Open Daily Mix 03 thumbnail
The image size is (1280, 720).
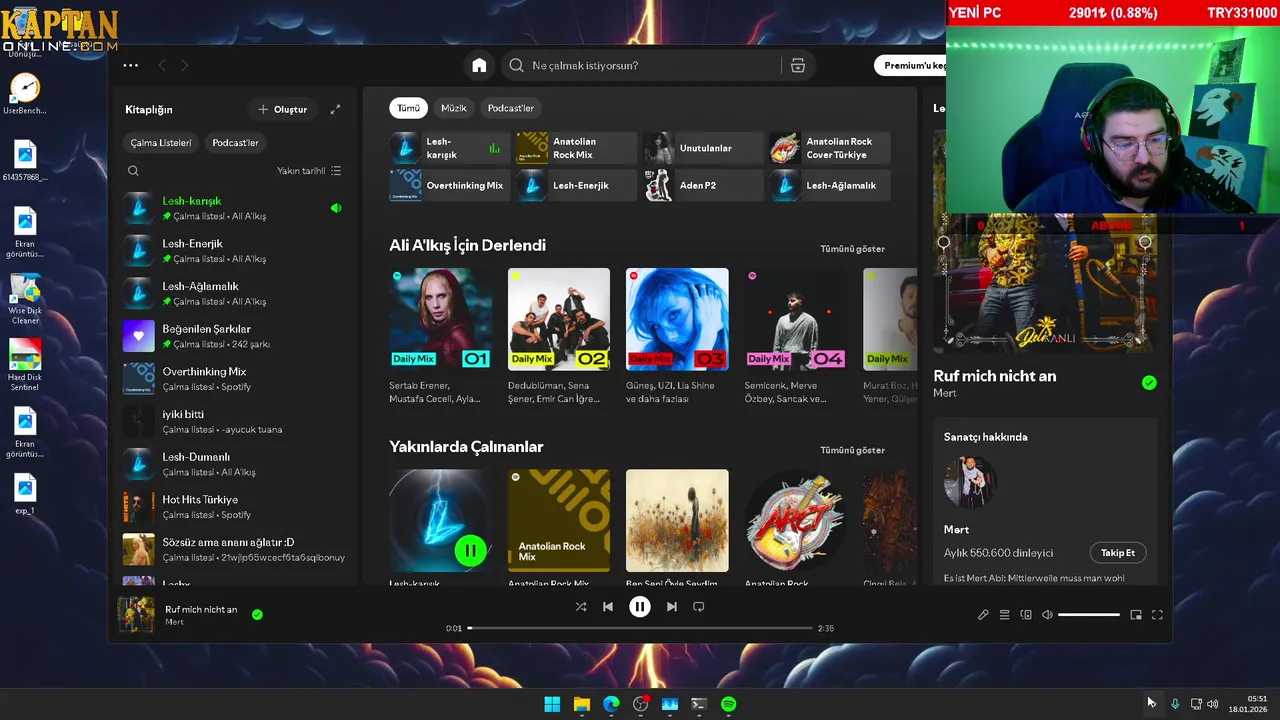point(677,319)
